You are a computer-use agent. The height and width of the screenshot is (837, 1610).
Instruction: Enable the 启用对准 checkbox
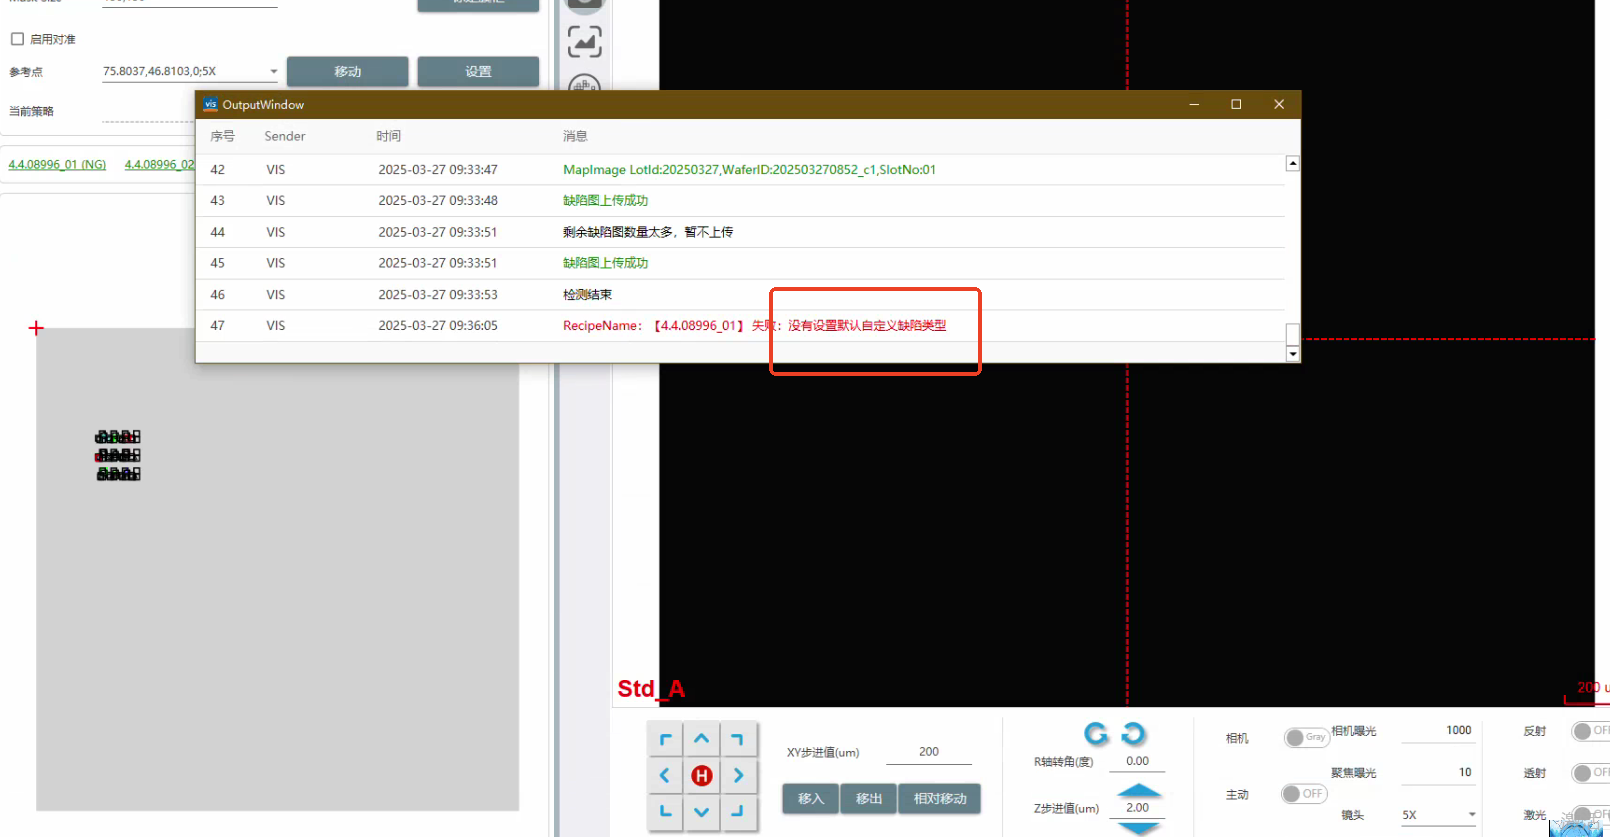point(17,39)
